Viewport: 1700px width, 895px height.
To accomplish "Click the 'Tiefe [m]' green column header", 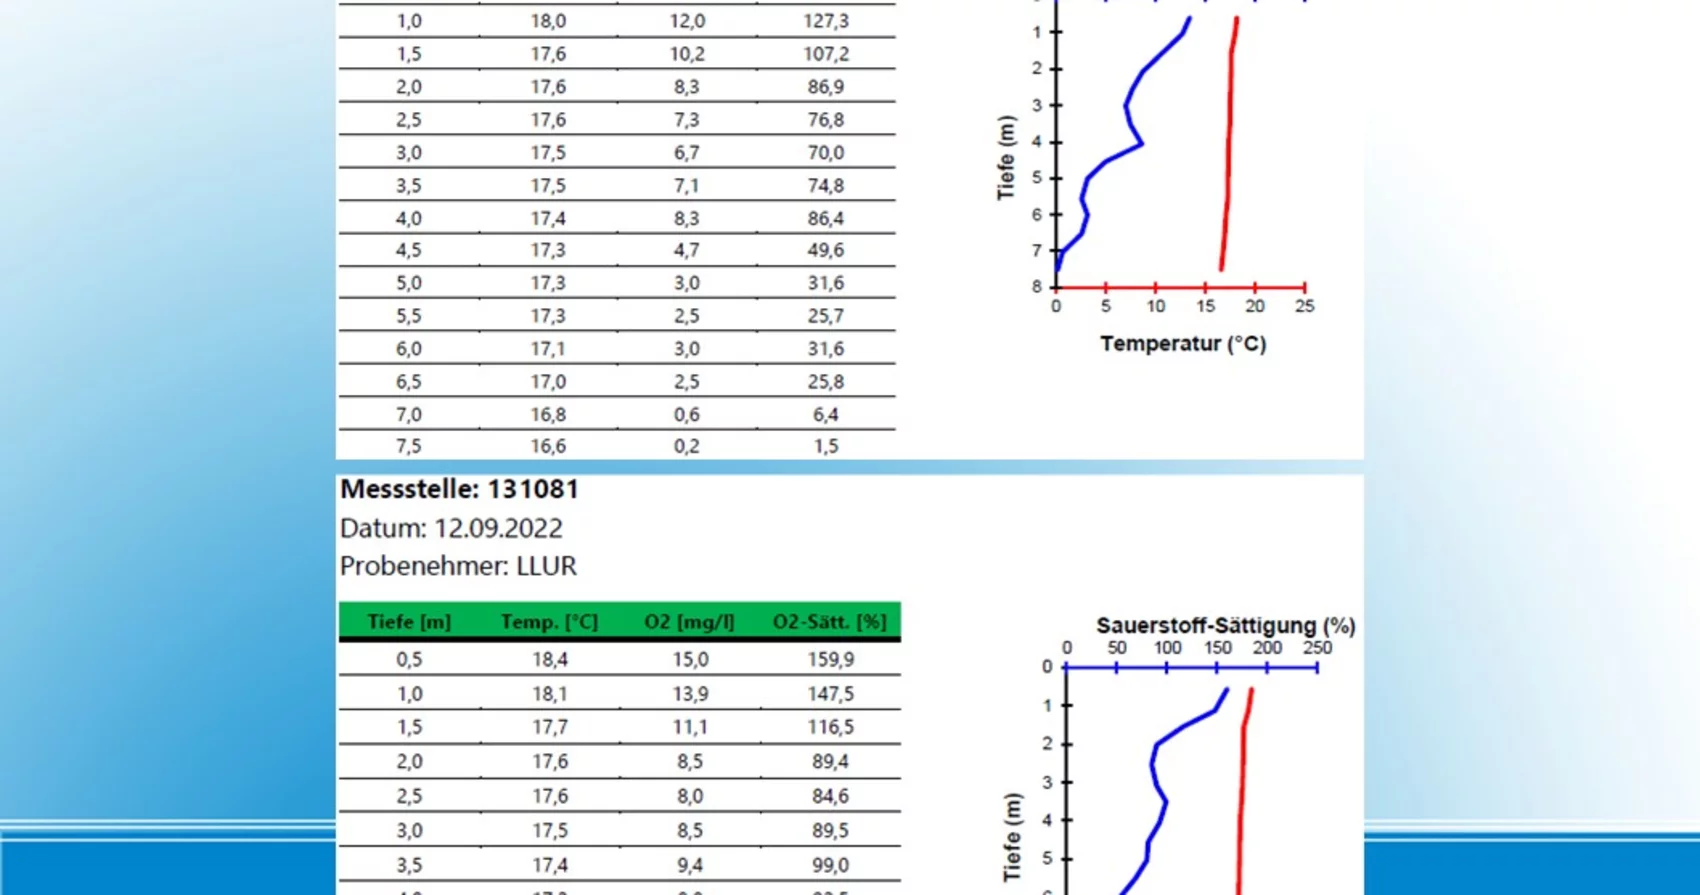I will click(409, 622).
